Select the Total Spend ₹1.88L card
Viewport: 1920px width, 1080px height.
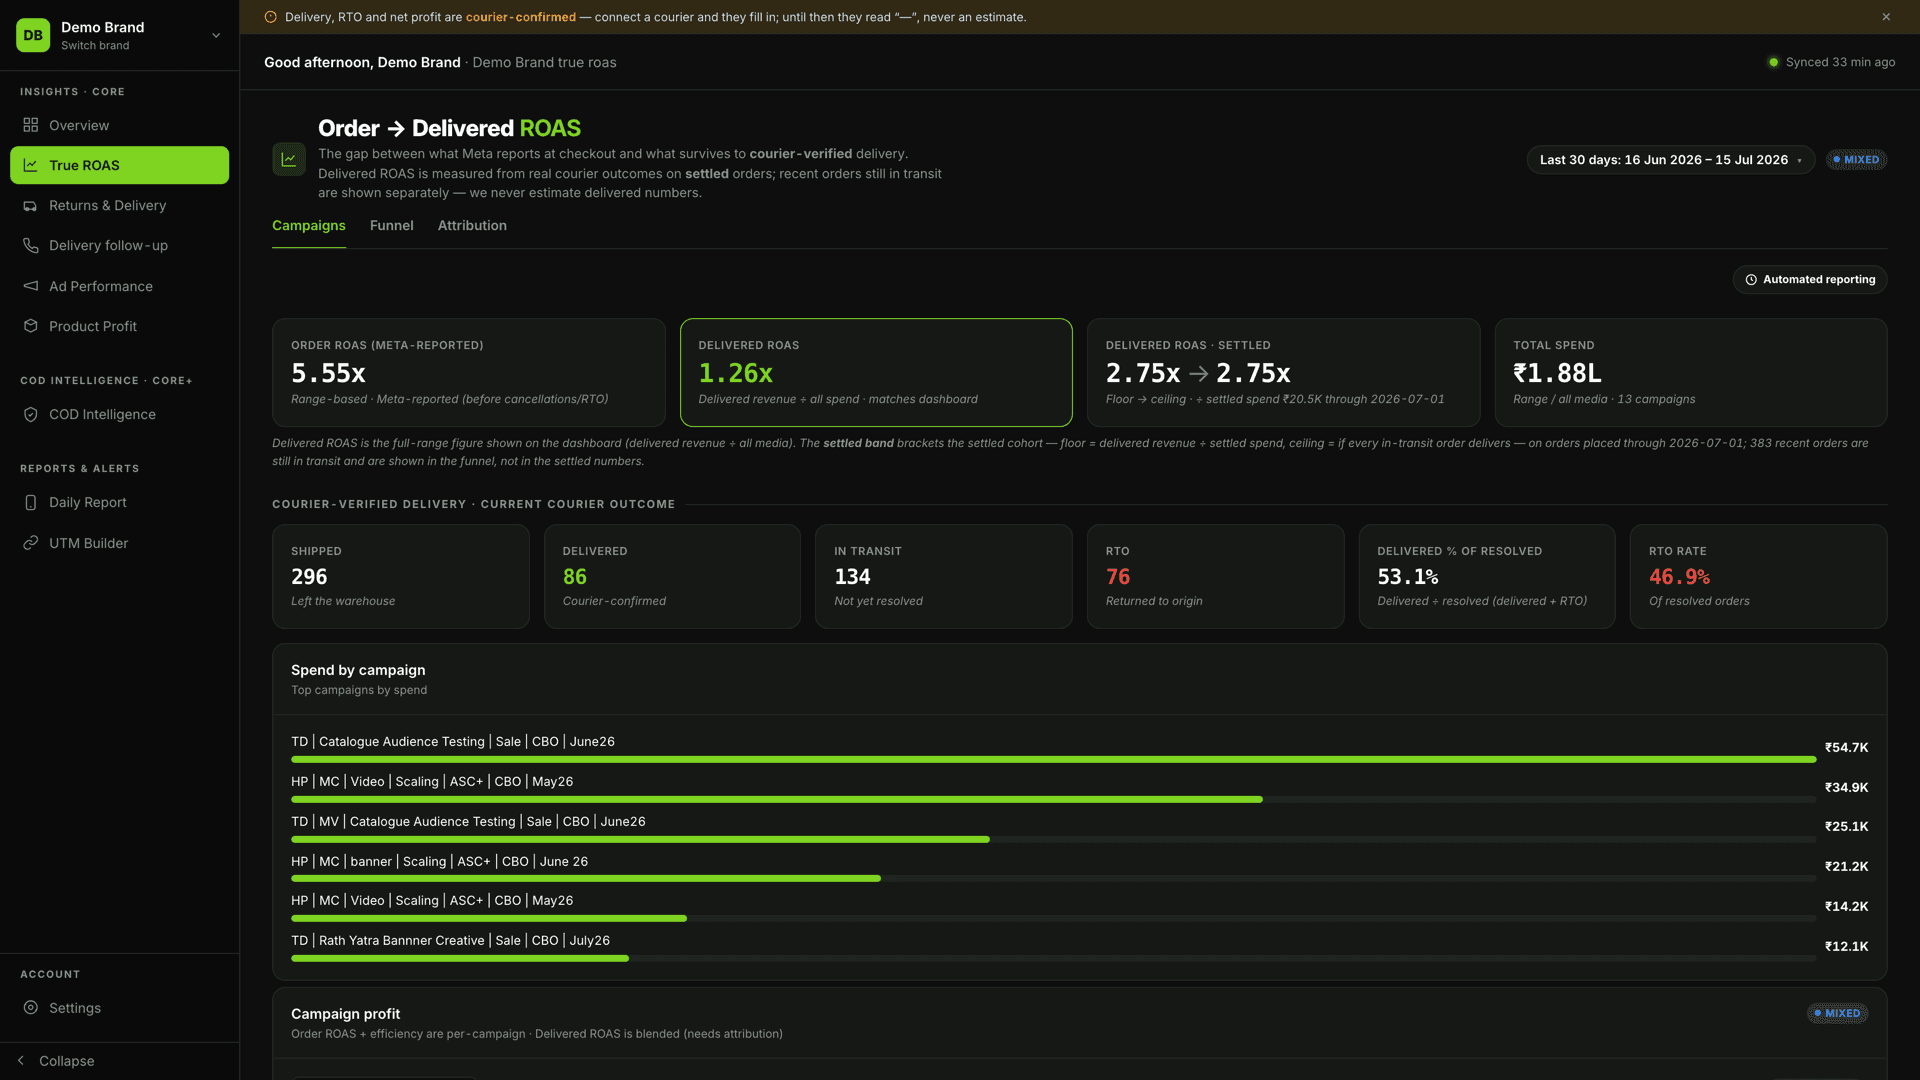(x=1691, y=372)
